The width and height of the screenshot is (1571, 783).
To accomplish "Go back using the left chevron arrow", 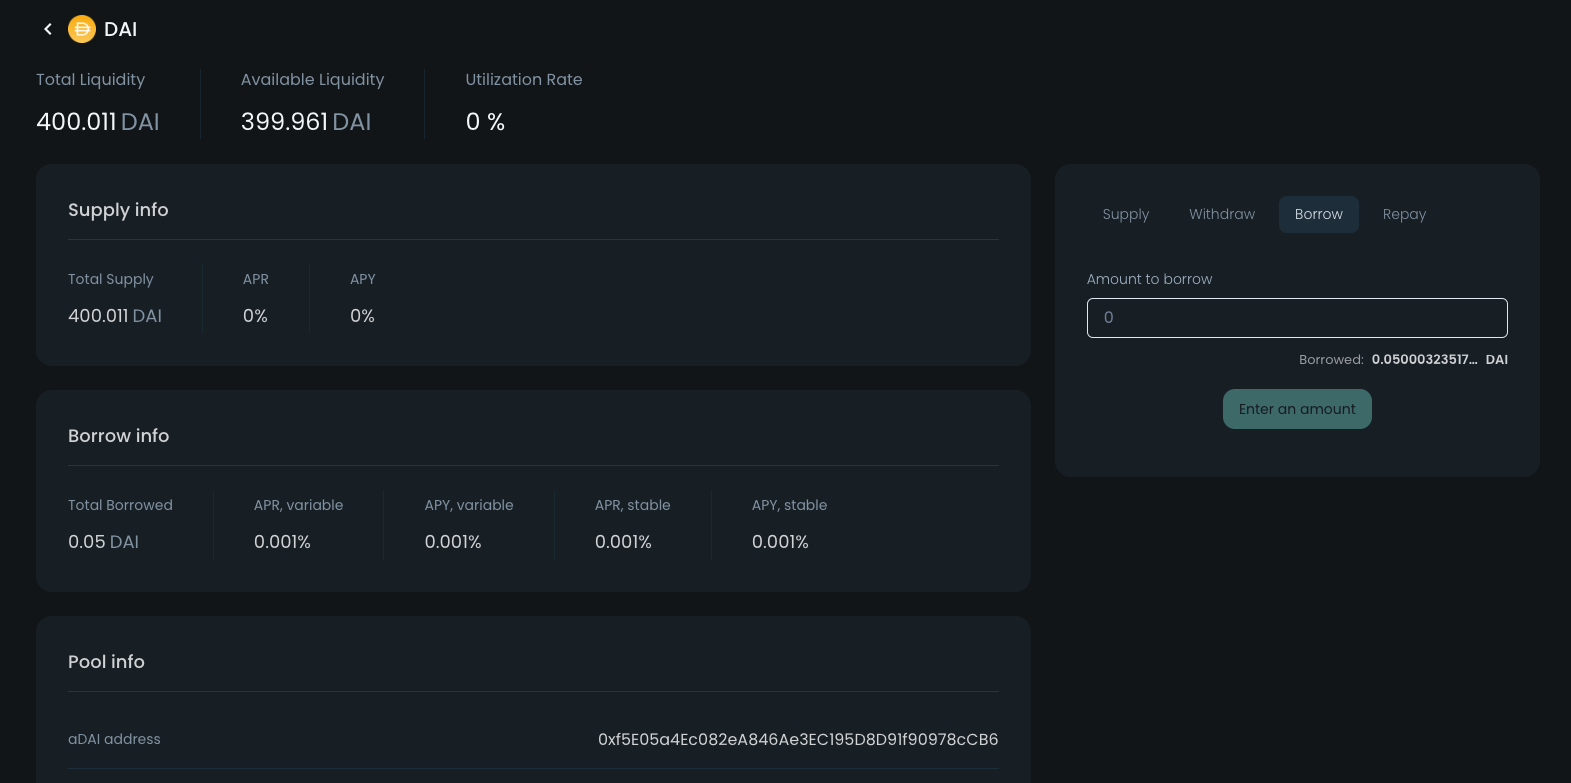I will click(x=47, y=29).
